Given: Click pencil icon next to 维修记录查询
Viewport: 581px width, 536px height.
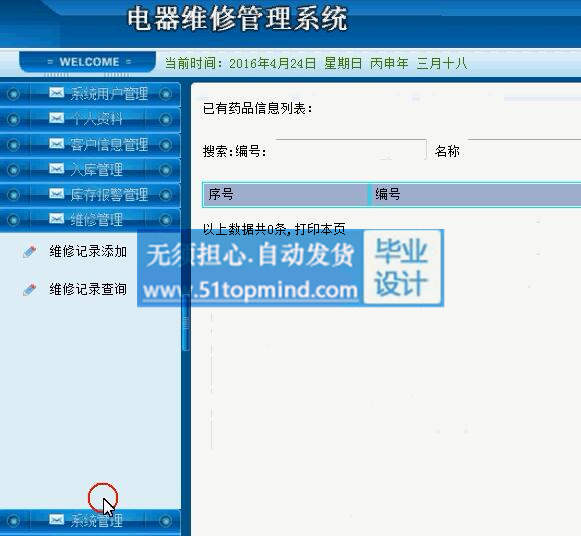Looking at the screenshot, I should [30, 289].
